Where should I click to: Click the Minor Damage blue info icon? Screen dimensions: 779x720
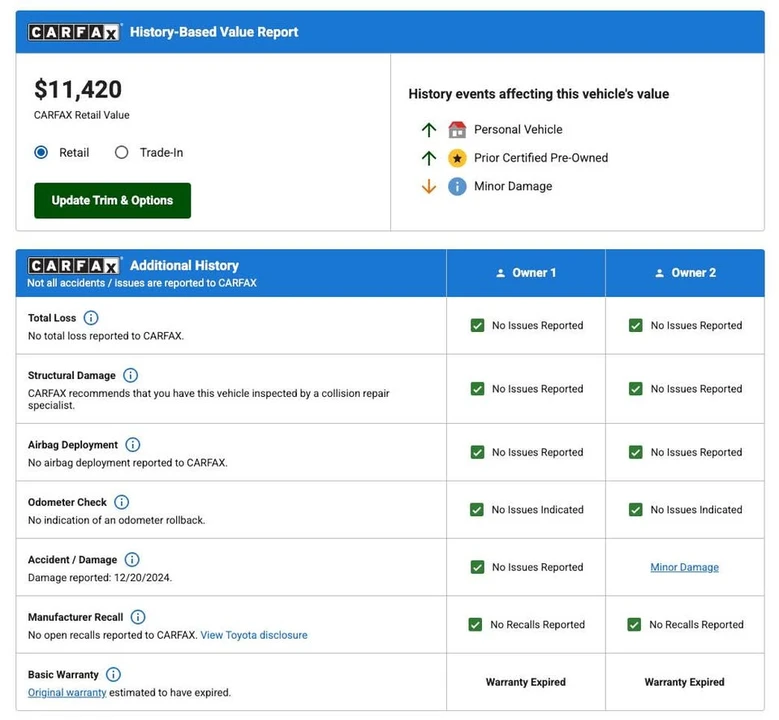point(457,187)
